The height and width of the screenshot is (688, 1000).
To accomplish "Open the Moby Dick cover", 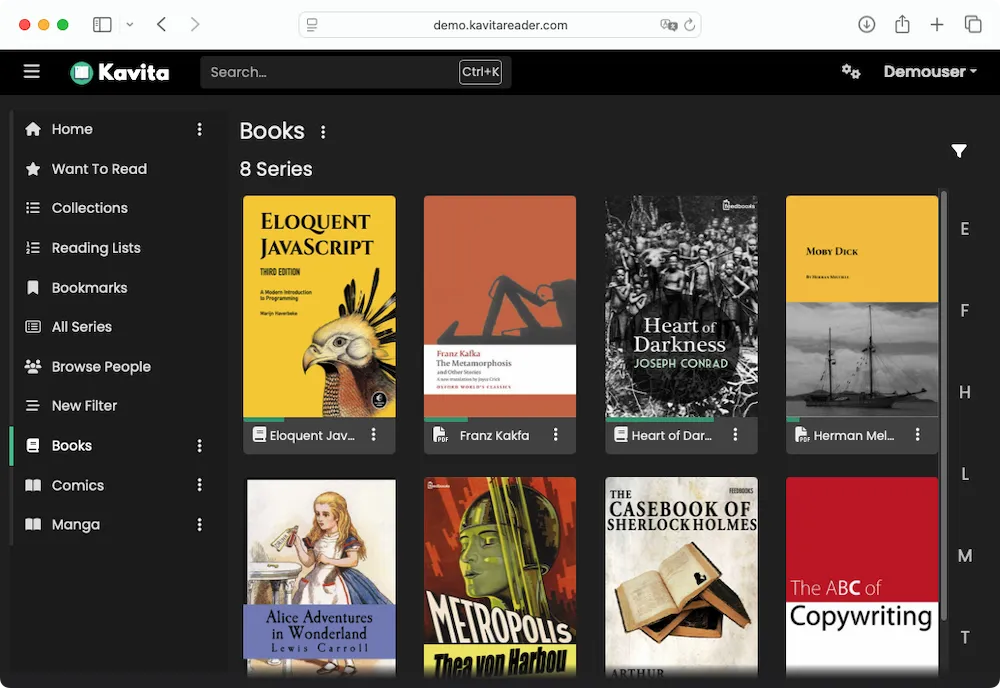I will [862, 307].
